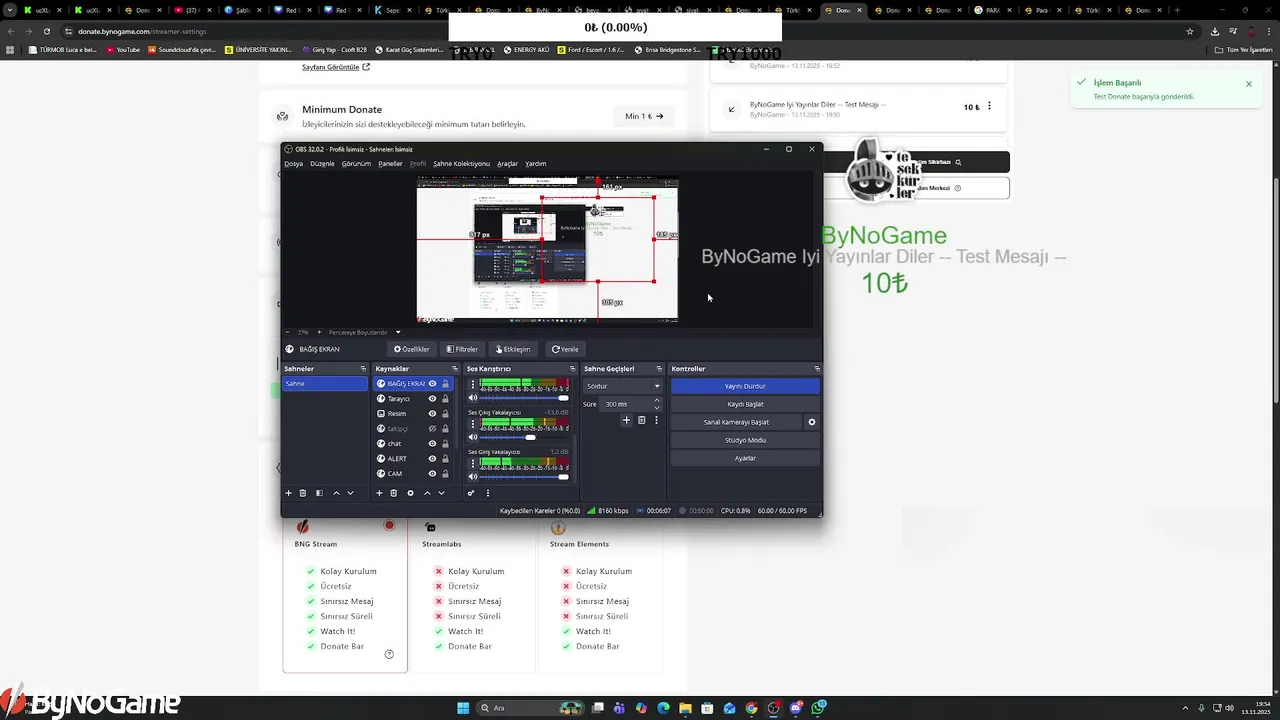Delete the selected scene with Sahneler trash icon

[303, 493]
